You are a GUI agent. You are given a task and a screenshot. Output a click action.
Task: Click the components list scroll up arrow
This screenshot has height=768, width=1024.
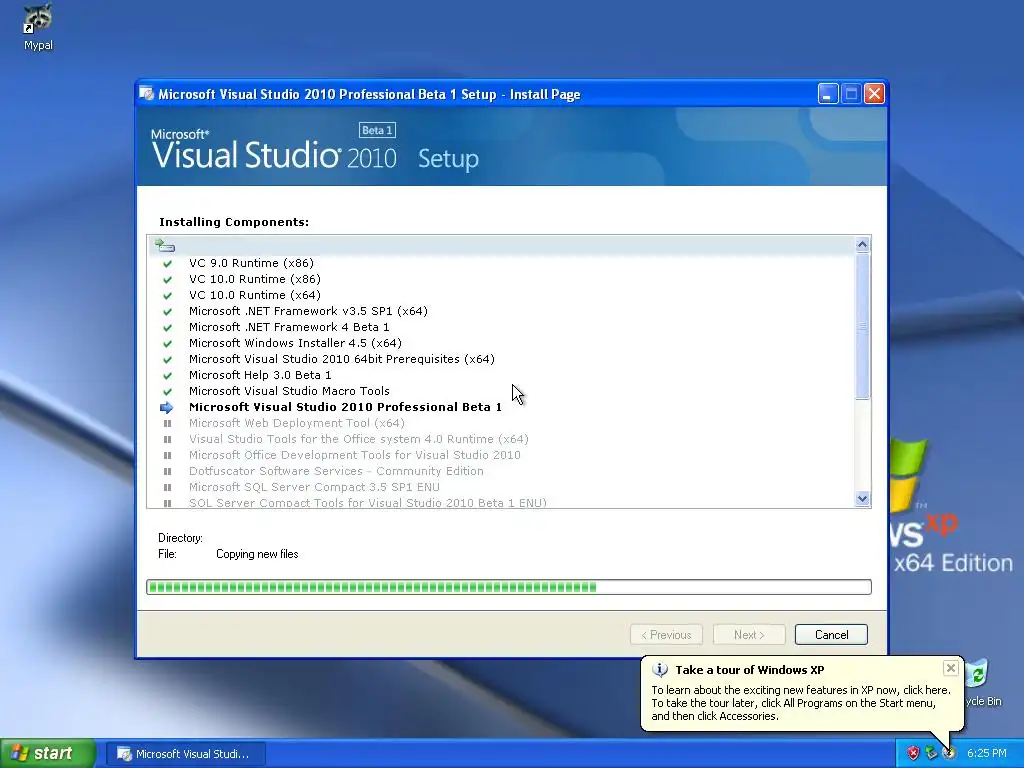[862, 244]
